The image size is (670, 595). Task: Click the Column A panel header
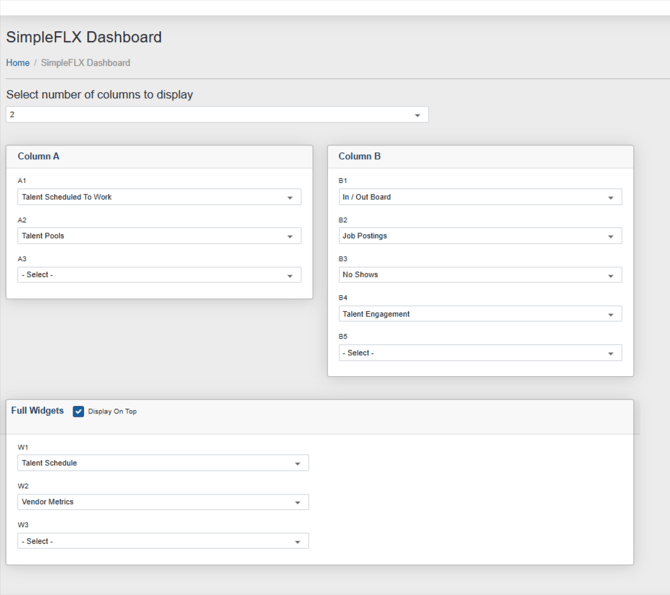(x=38, y=157)
